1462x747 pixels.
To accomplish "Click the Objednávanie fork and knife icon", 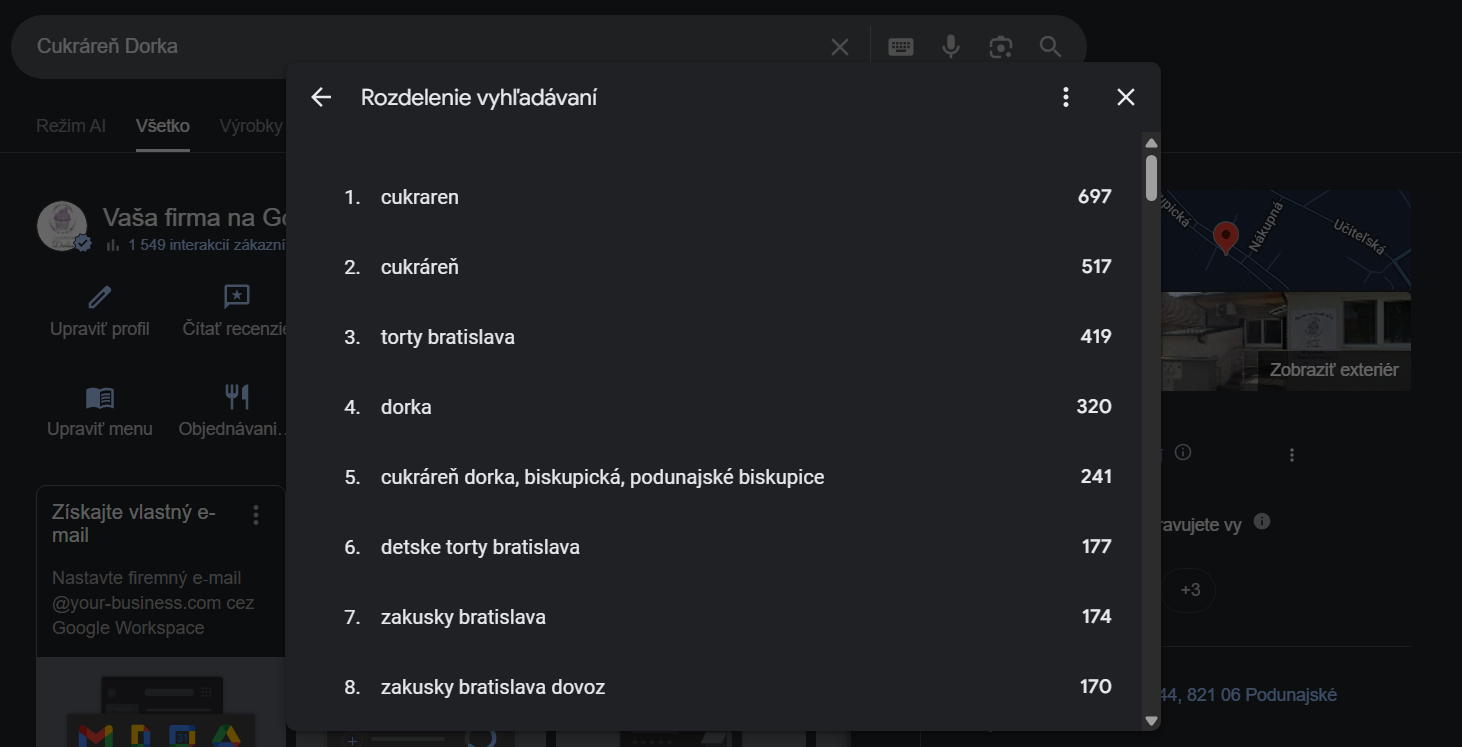I will [x=237, y=397].
